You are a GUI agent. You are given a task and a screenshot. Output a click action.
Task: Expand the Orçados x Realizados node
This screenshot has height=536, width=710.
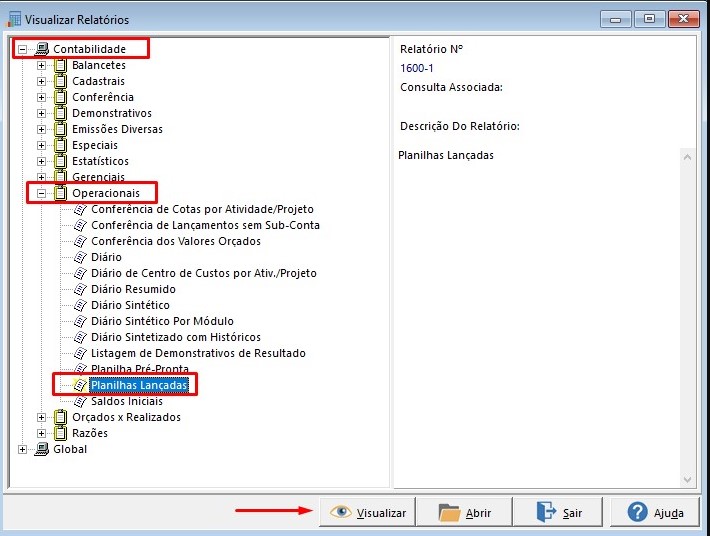[x=41, y=417]
